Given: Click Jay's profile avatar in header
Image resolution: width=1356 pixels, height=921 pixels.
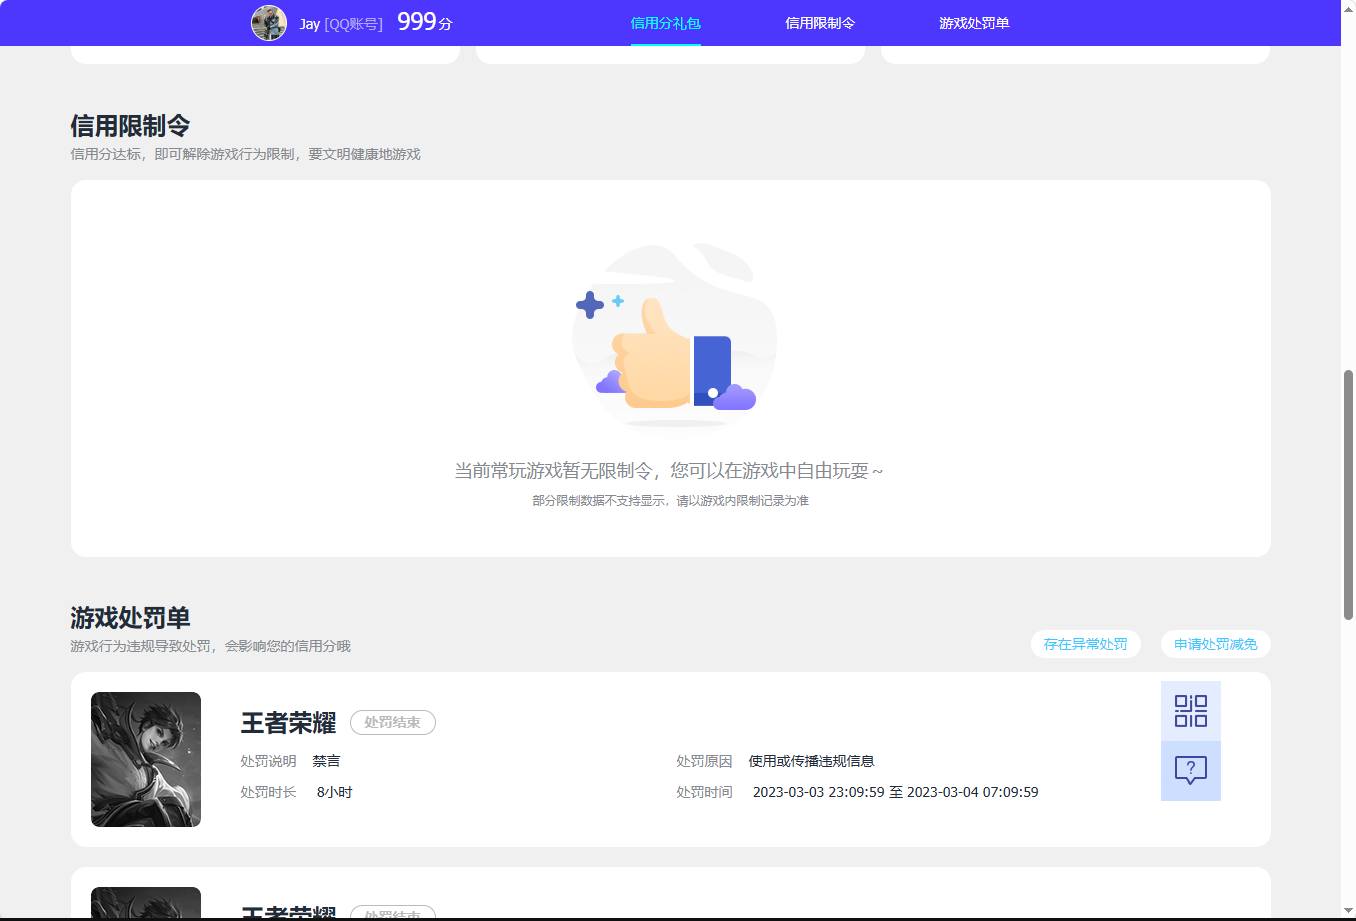Looking at the screenshot, I should pyautogui.click(x=269, y=22).
